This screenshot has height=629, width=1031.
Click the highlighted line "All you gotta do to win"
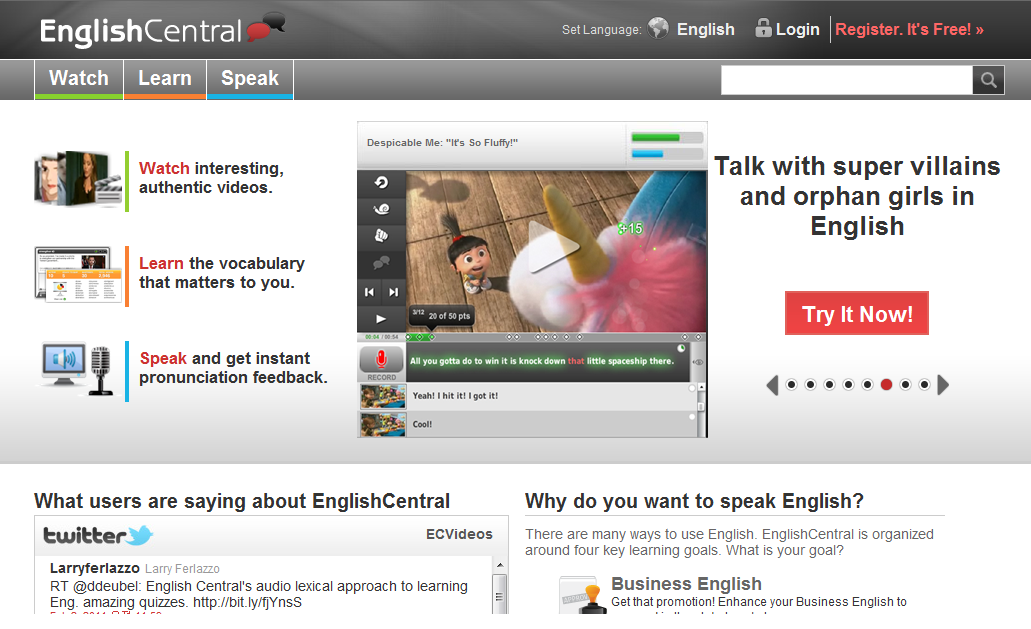pyautogui.click(x=542, y=361)
